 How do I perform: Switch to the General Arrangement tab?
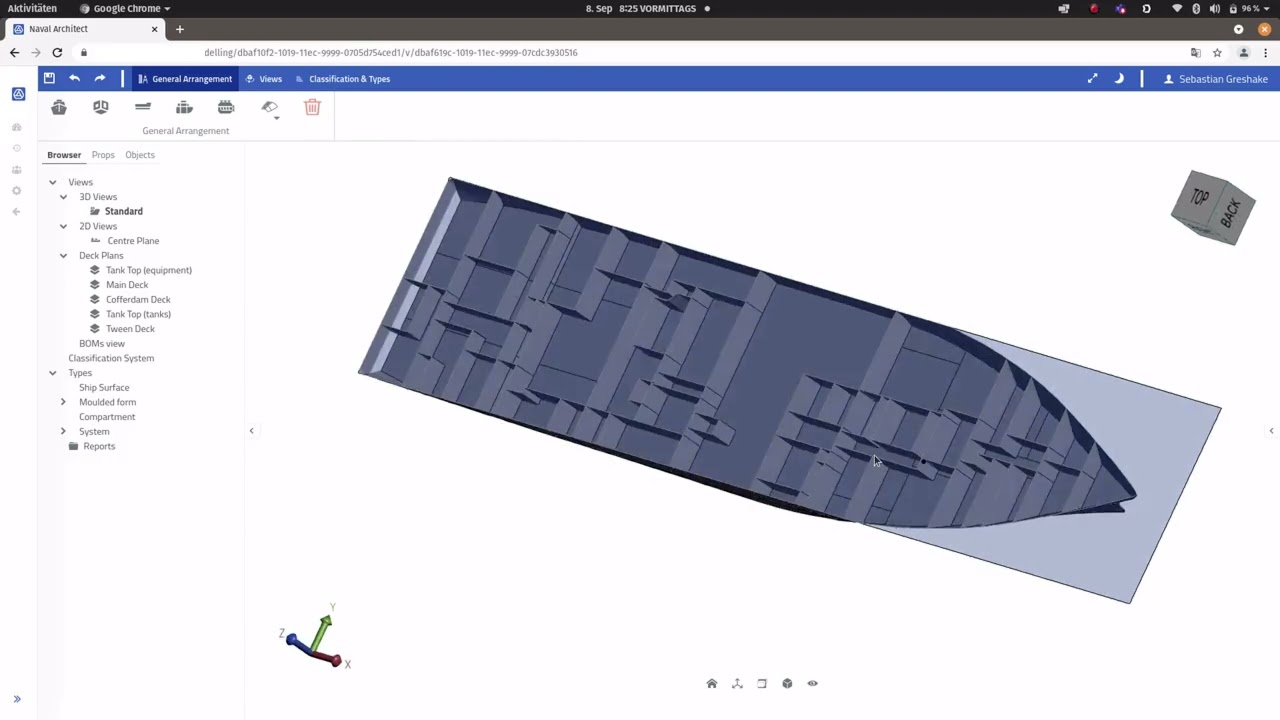(185, 78)
